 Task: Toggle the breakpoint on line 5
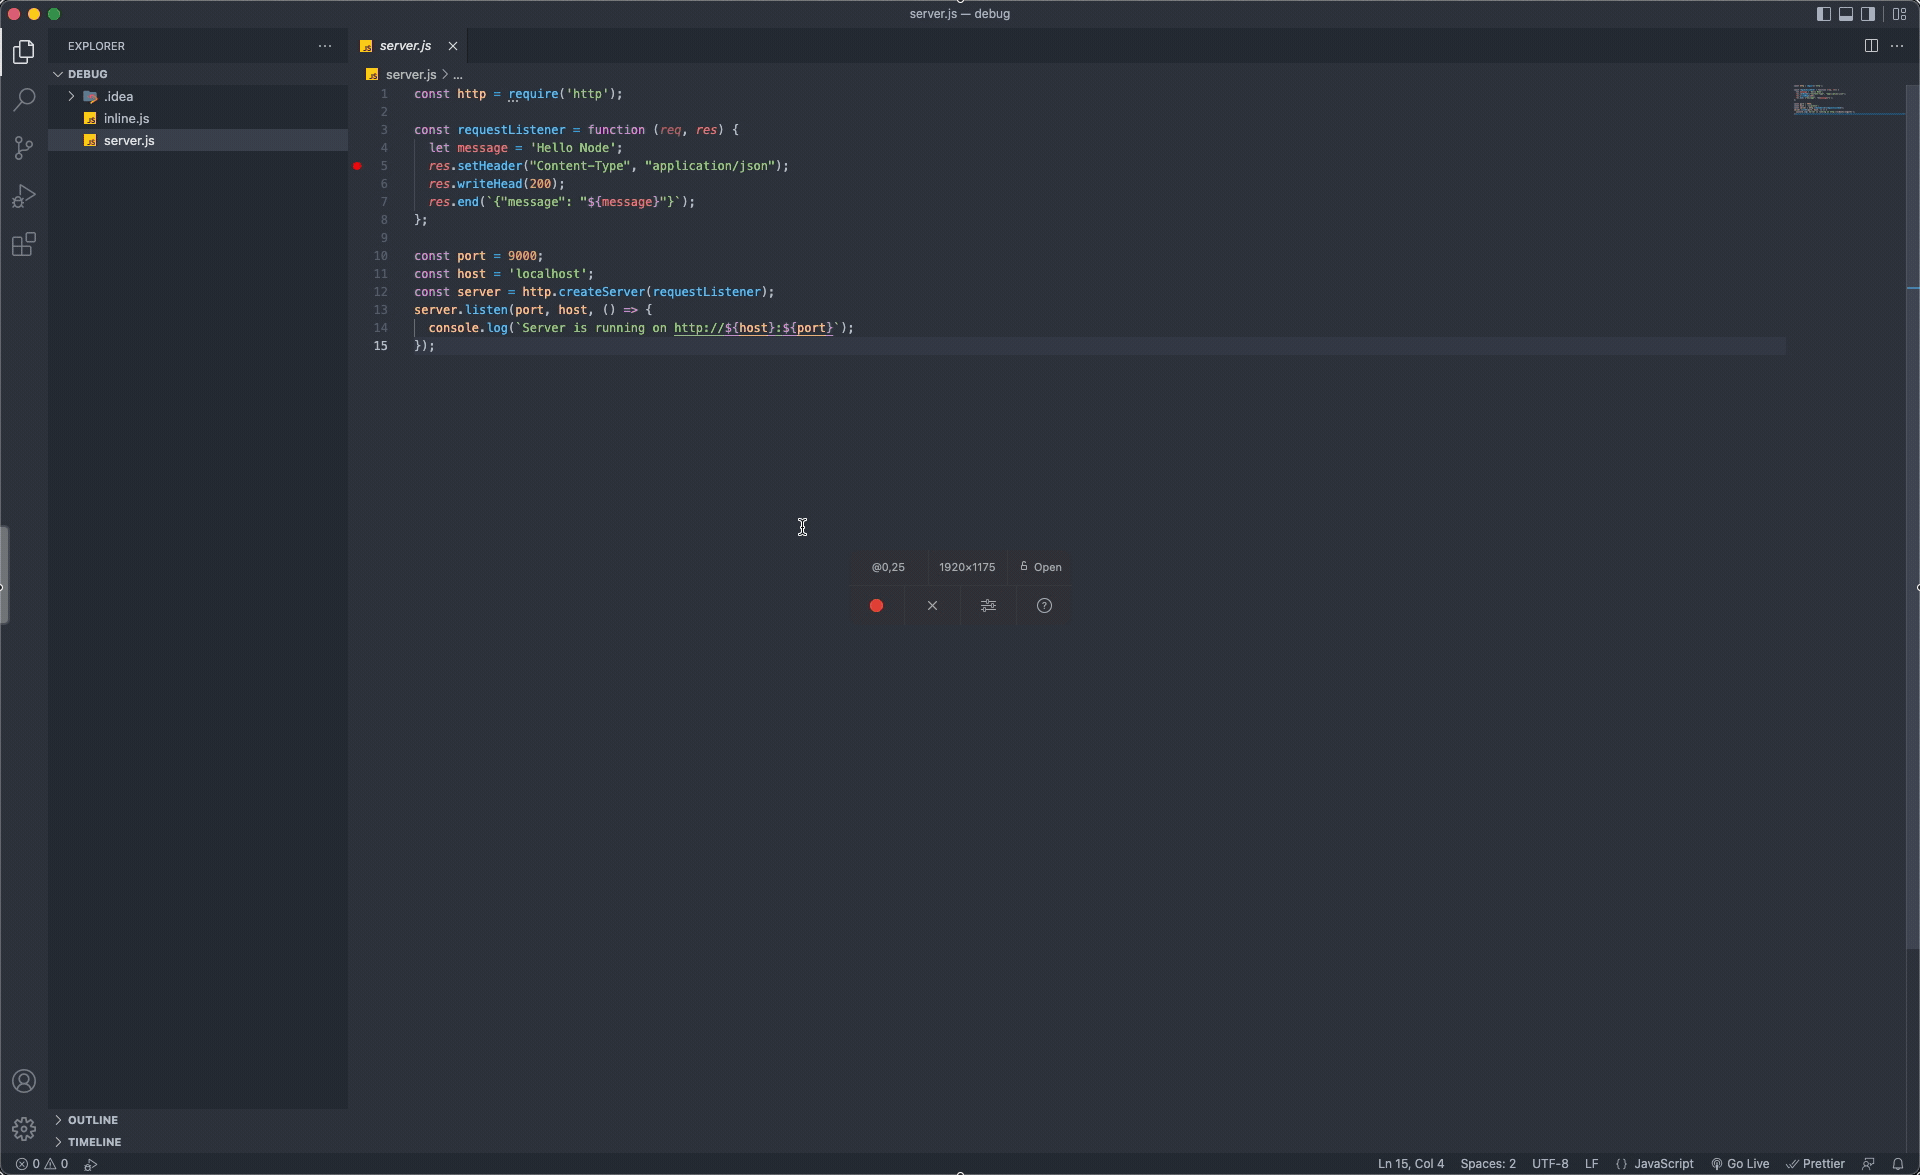[x=357, y=165]
